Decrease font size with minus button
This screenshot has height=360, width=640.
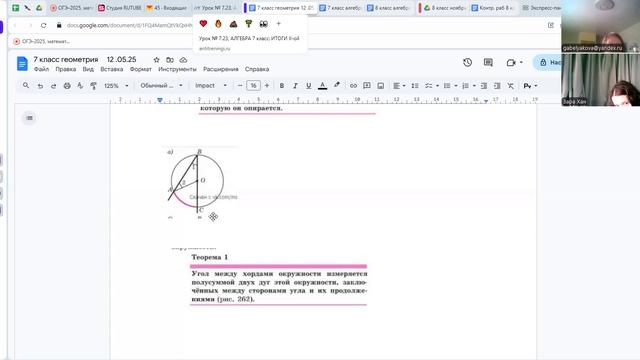(240, 86)
